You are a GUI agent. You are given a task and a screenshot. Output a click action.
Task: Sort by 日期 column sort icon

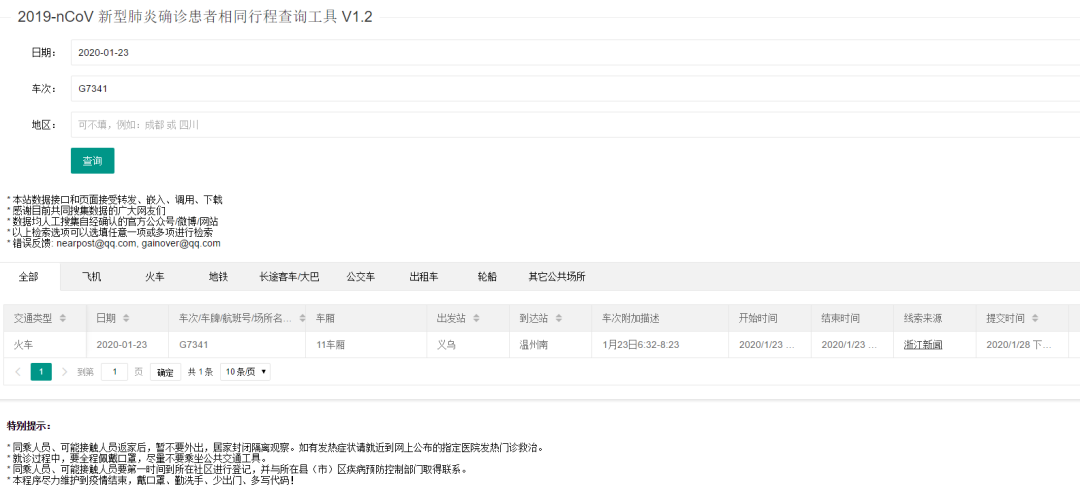(x=126, y=318)
